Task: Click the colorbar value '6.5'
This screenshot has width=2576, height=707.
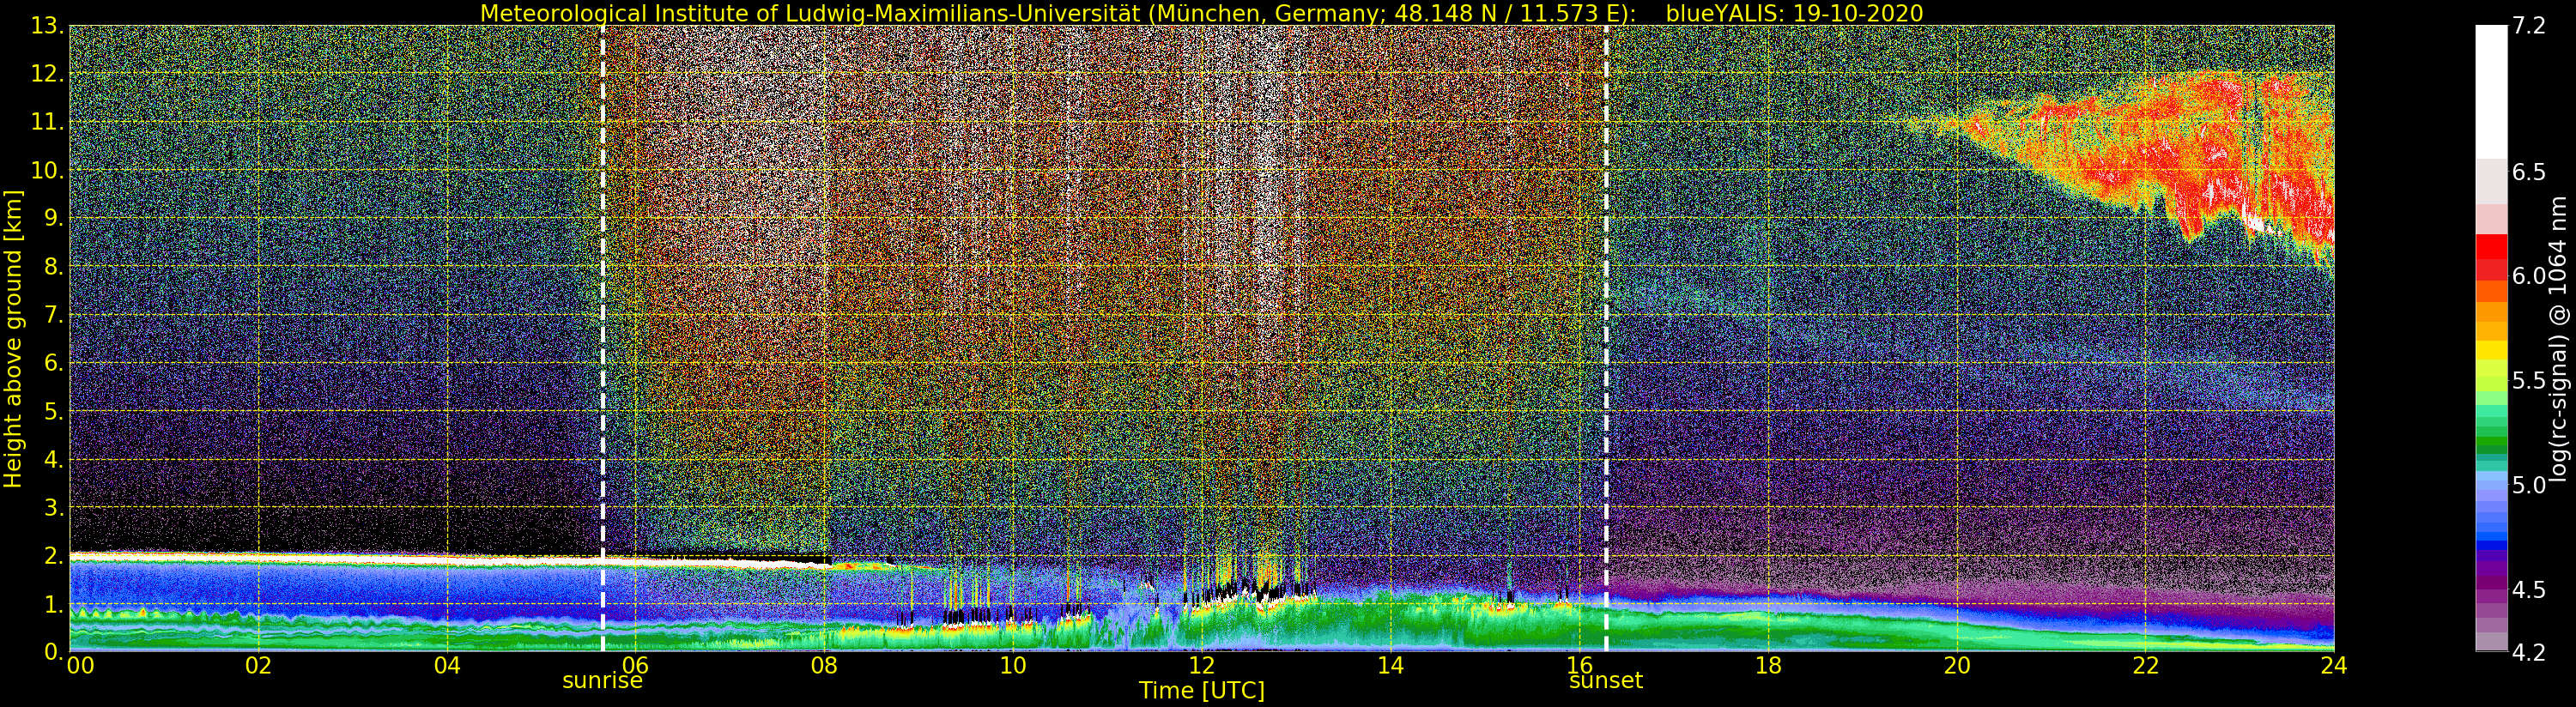Action: (2529, 172)
